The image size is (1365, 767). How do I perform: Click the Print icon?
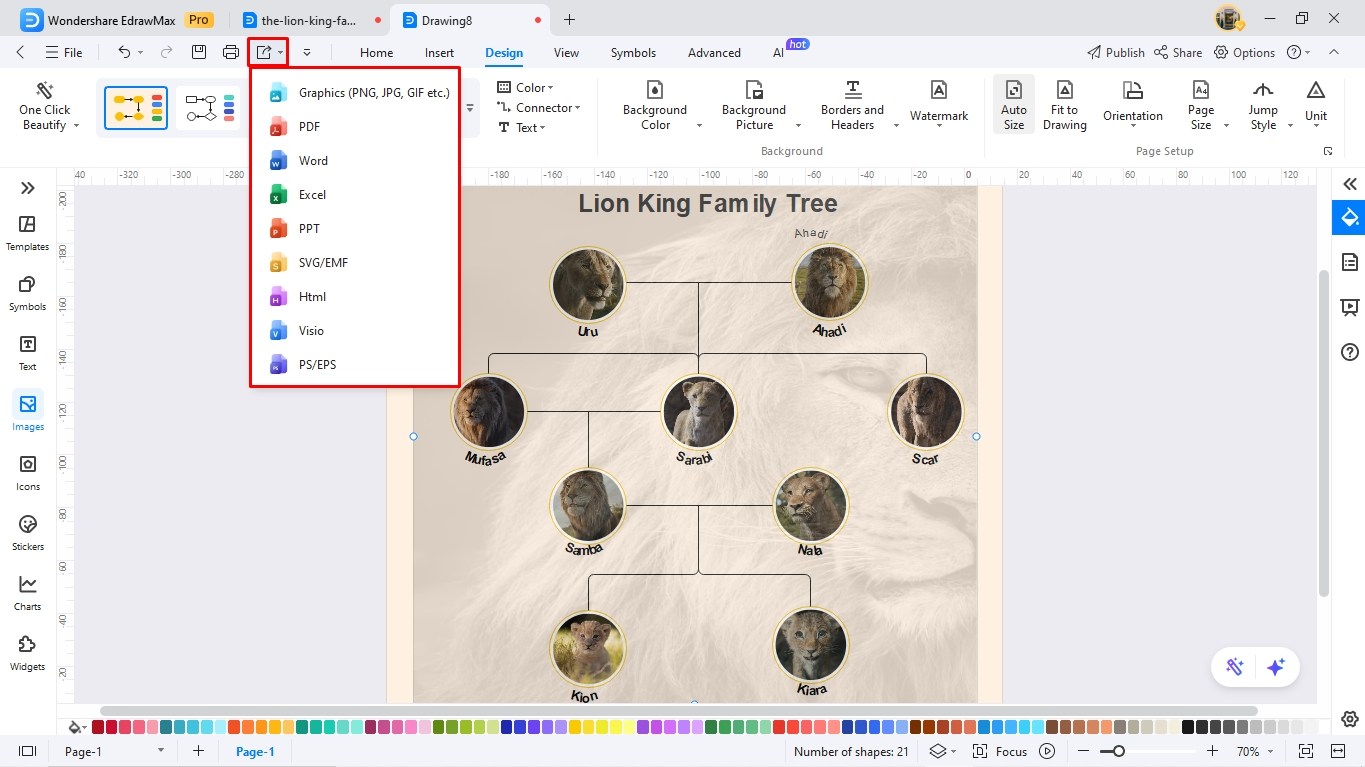231,52
